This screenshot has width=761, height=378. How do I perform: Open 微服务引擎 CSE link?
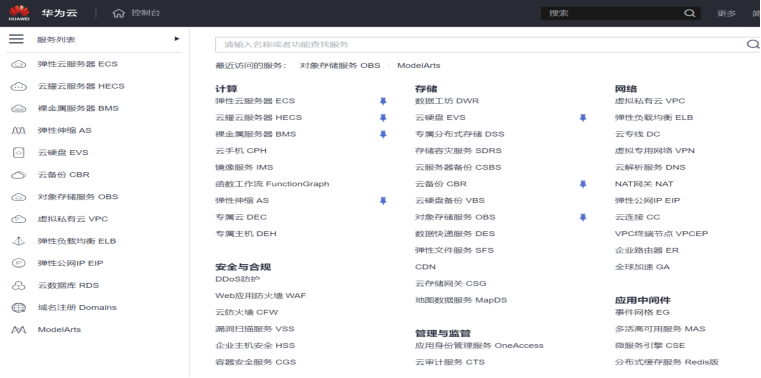click(x=650, y=345)
